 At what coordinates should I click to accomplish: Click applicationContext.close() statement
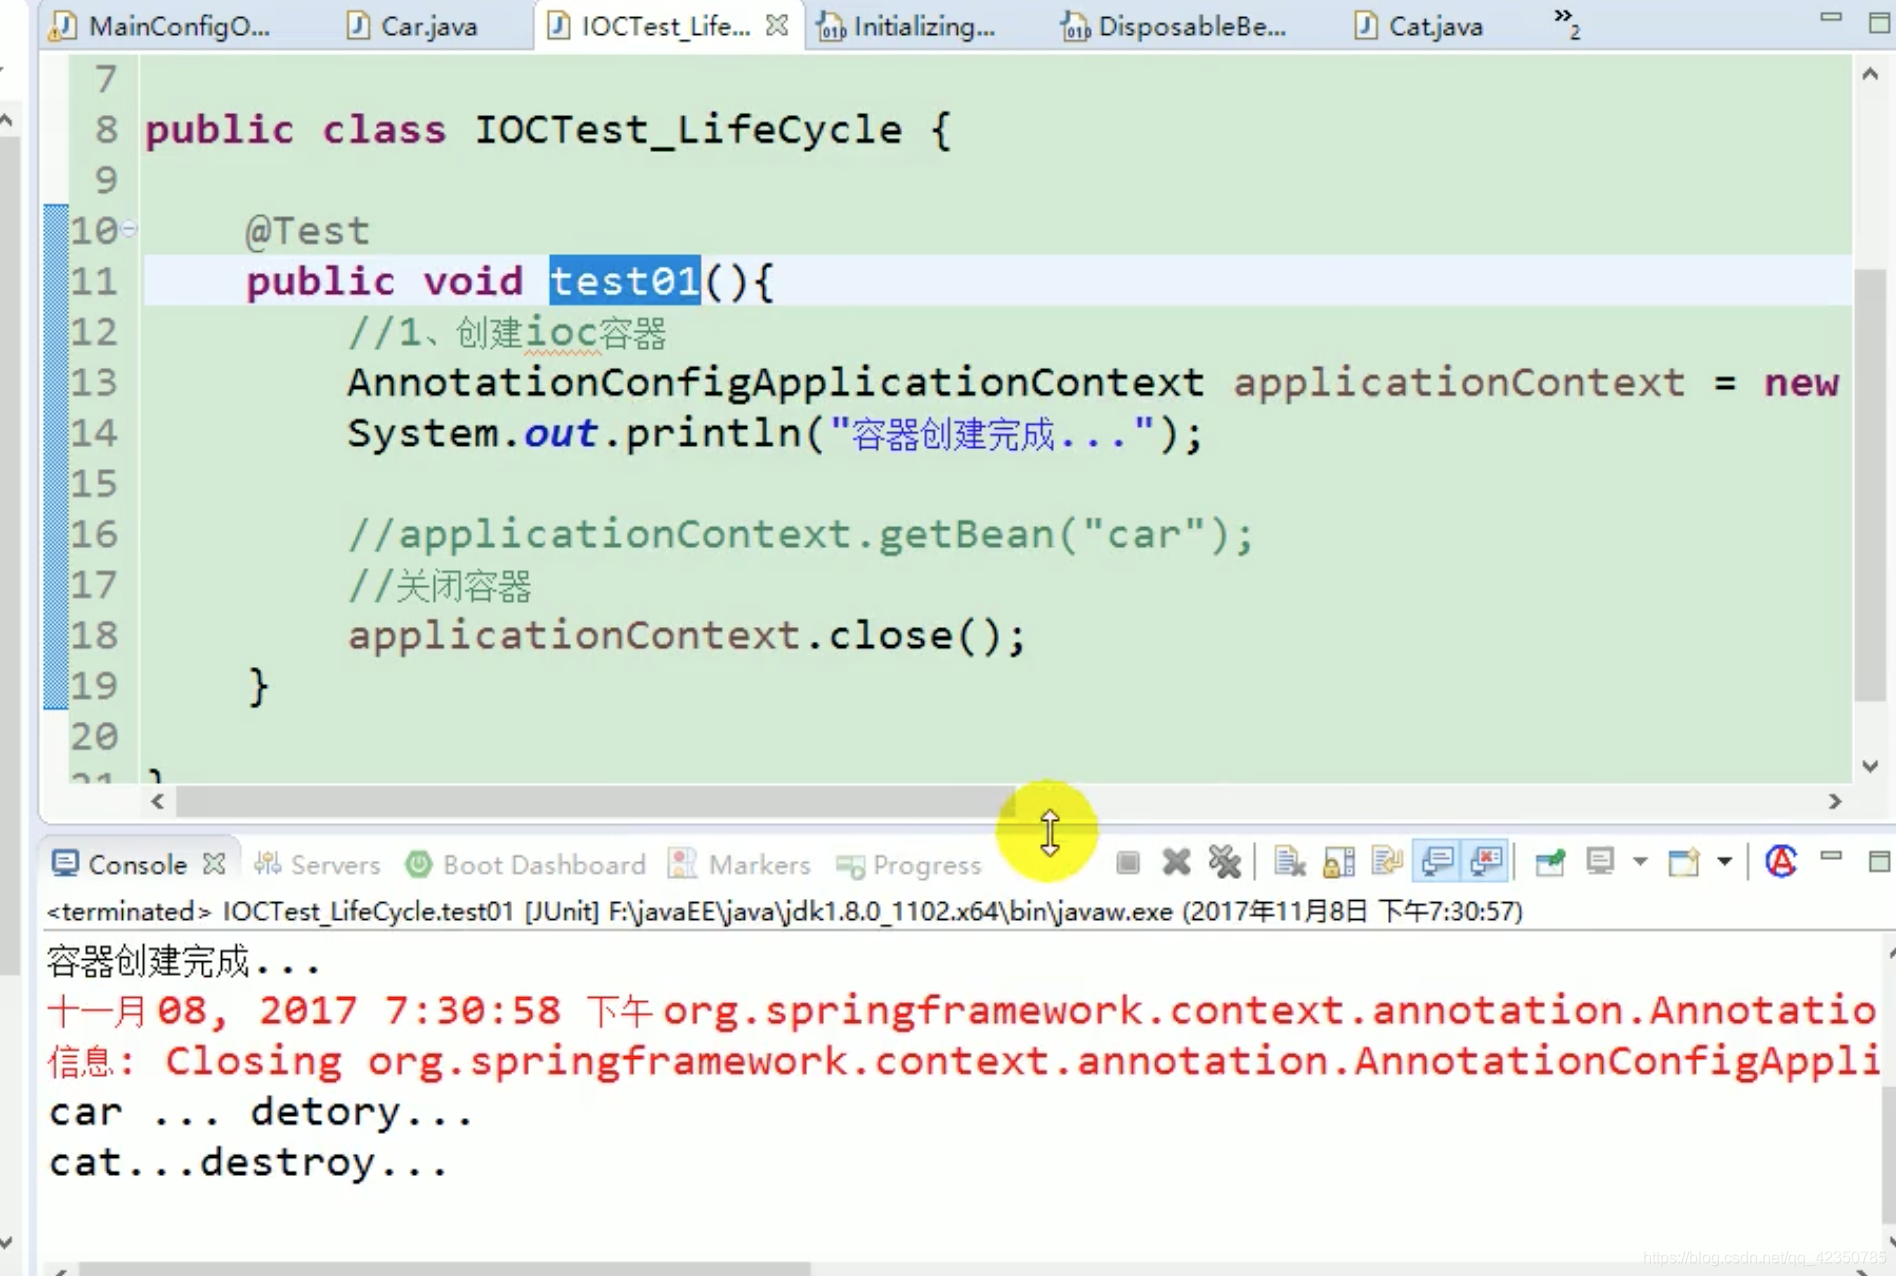coord(686,636)
